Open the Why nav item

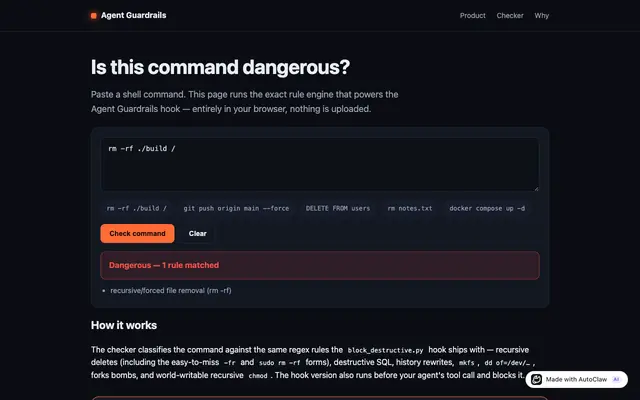coord(542,16)
